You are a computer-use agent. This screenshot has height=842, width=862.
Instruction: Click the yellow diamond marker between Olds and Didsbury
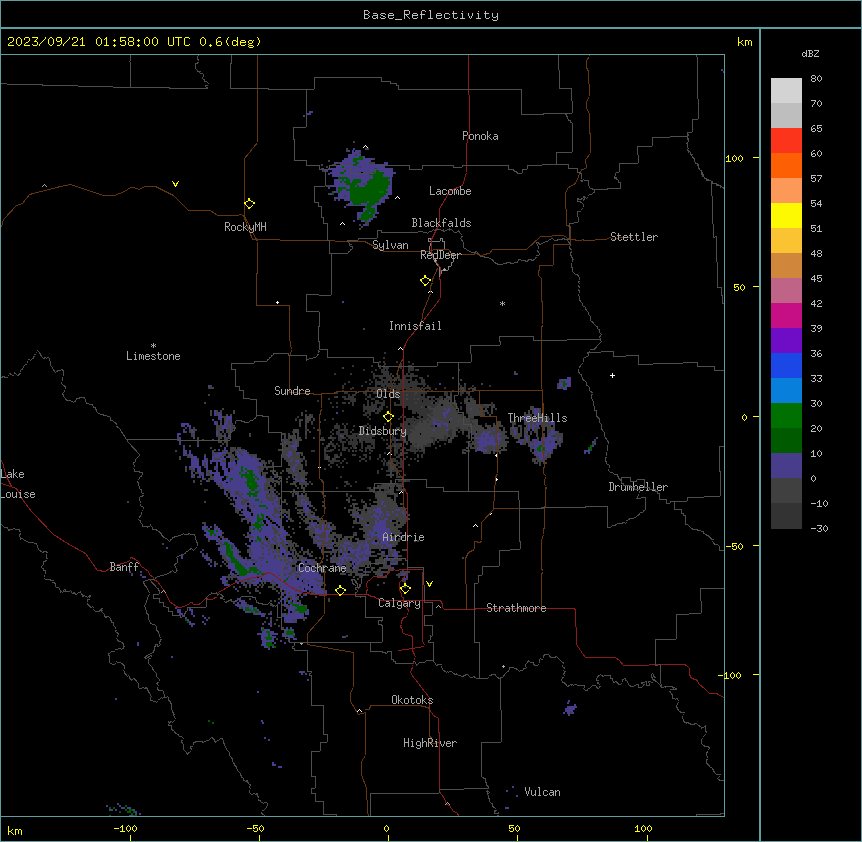388,417
